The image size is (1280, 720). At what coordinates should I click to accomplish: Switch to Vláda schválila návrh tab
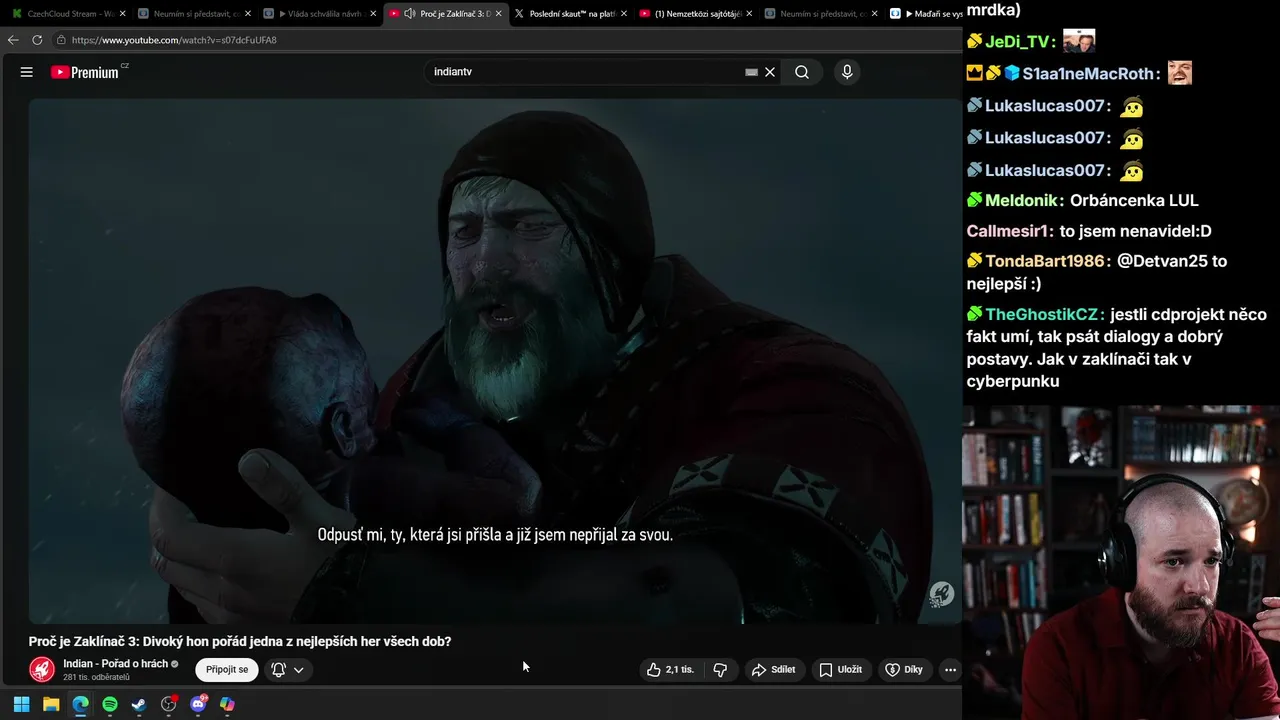point(318,14)
